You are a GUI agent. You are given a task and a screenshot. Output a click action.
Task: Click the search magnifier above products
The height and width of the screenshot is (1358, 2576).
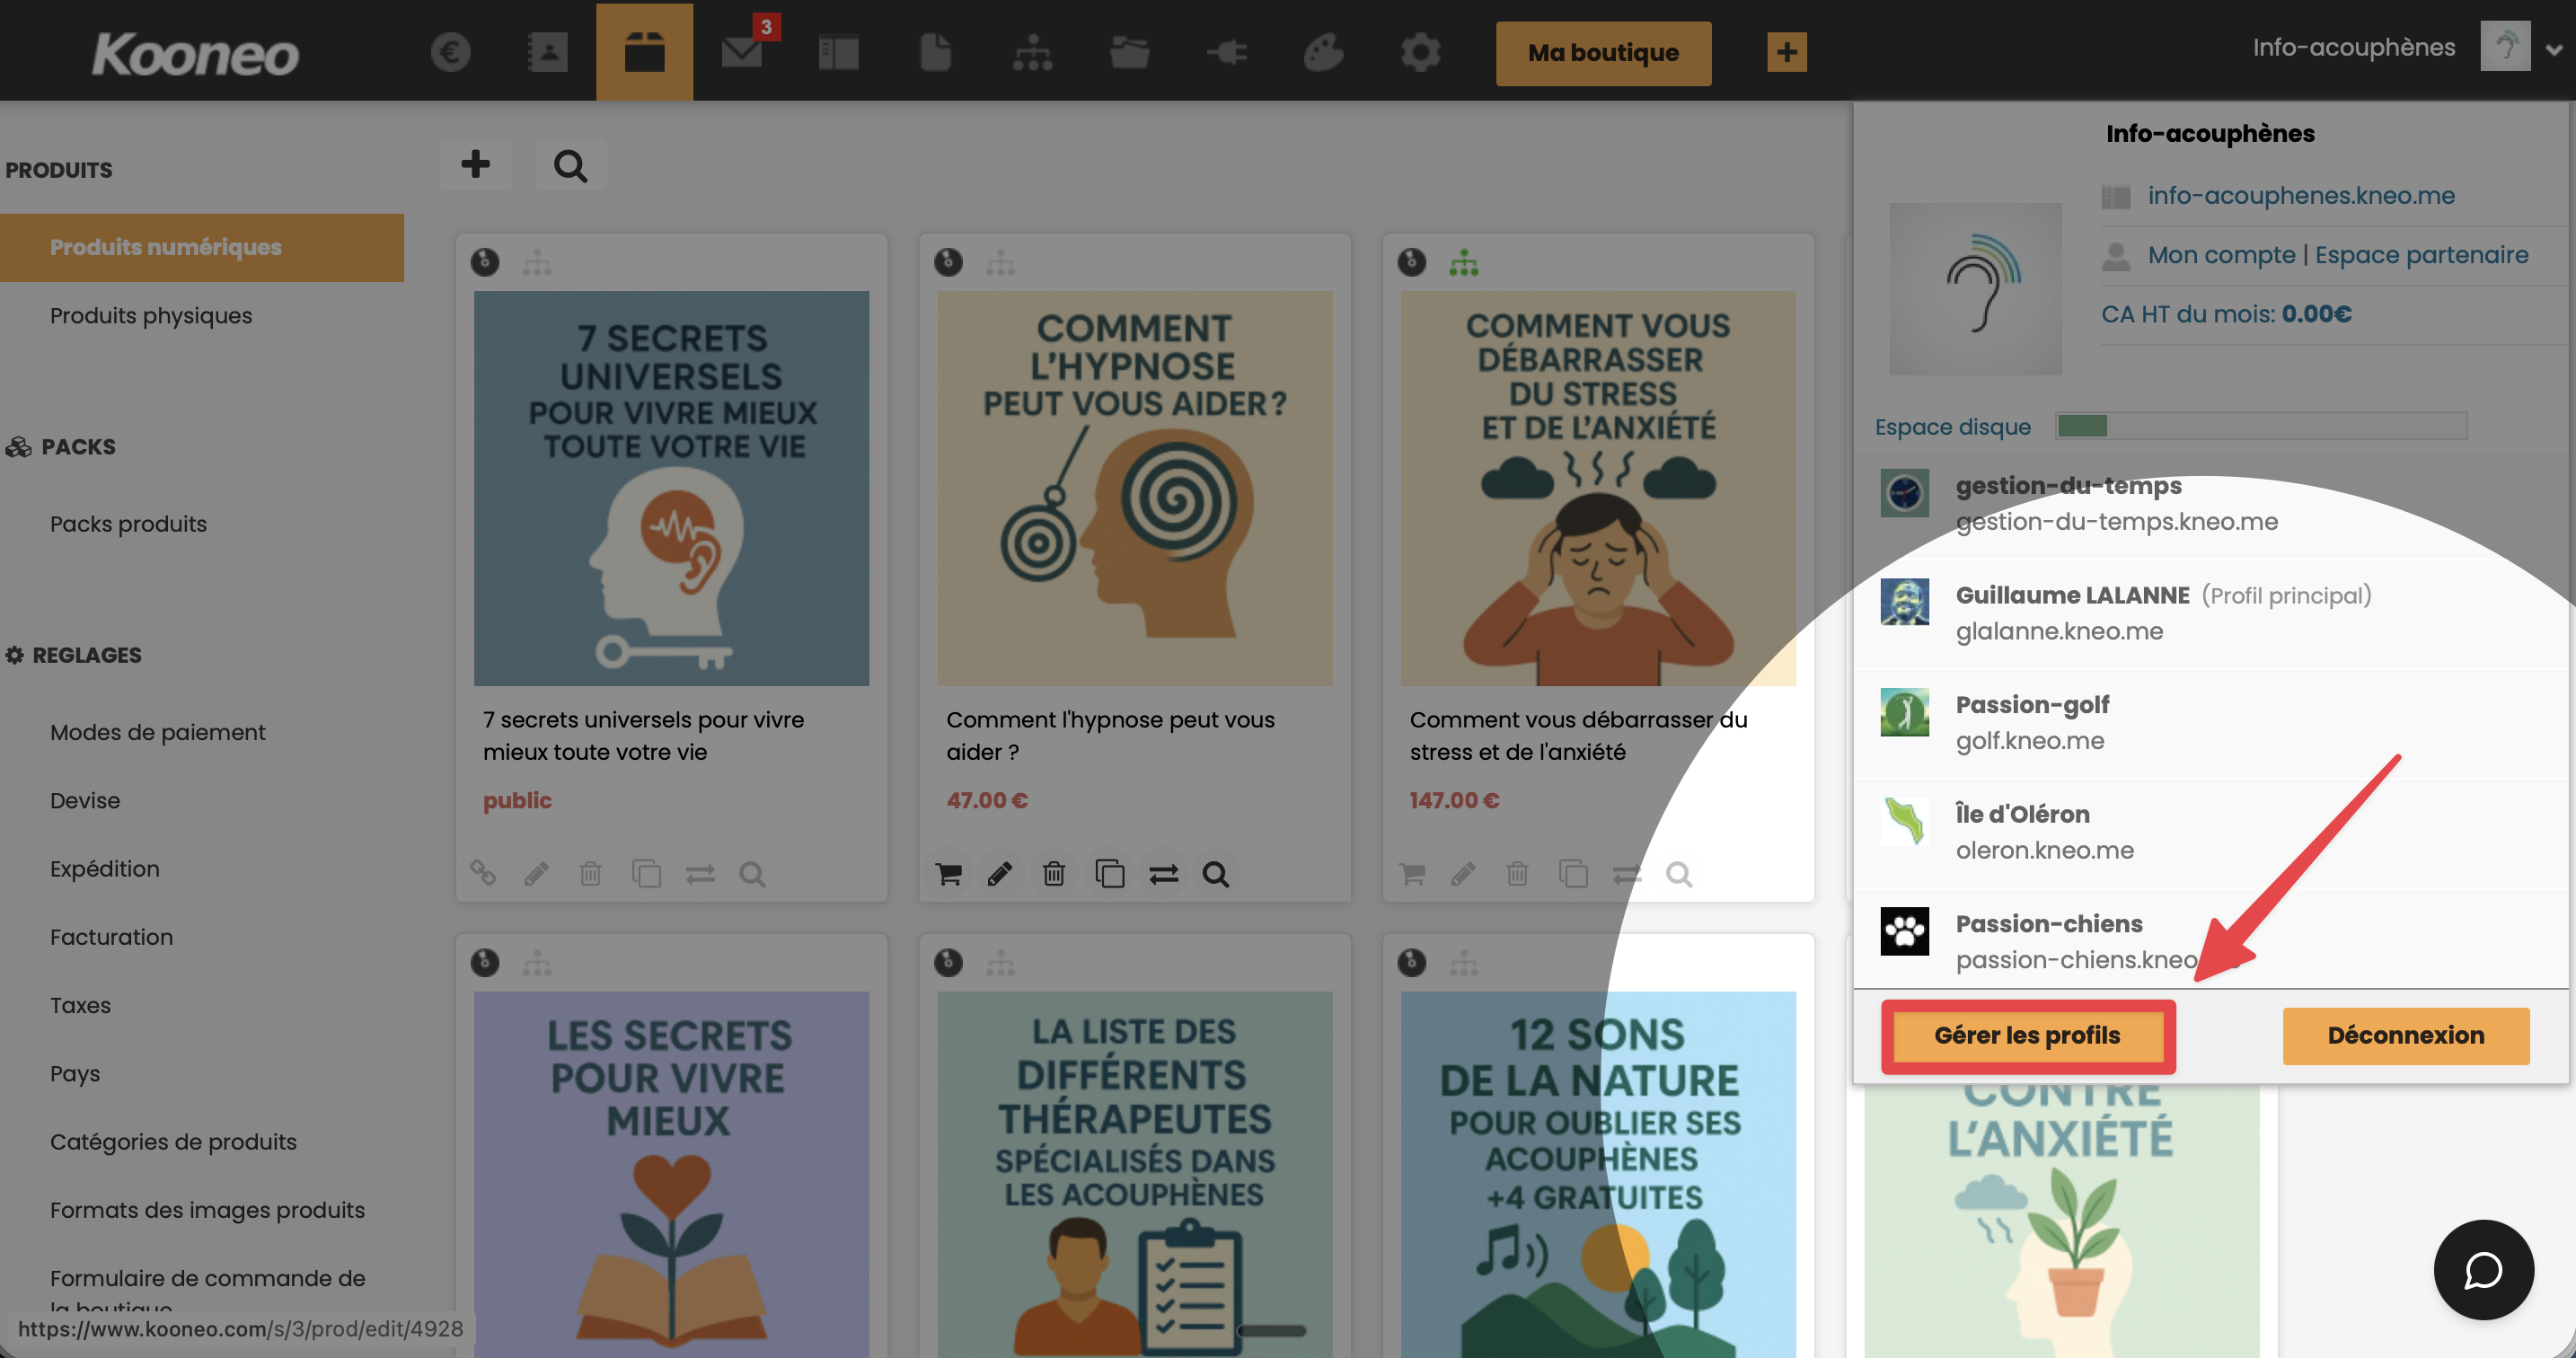[x=570, y=165]
